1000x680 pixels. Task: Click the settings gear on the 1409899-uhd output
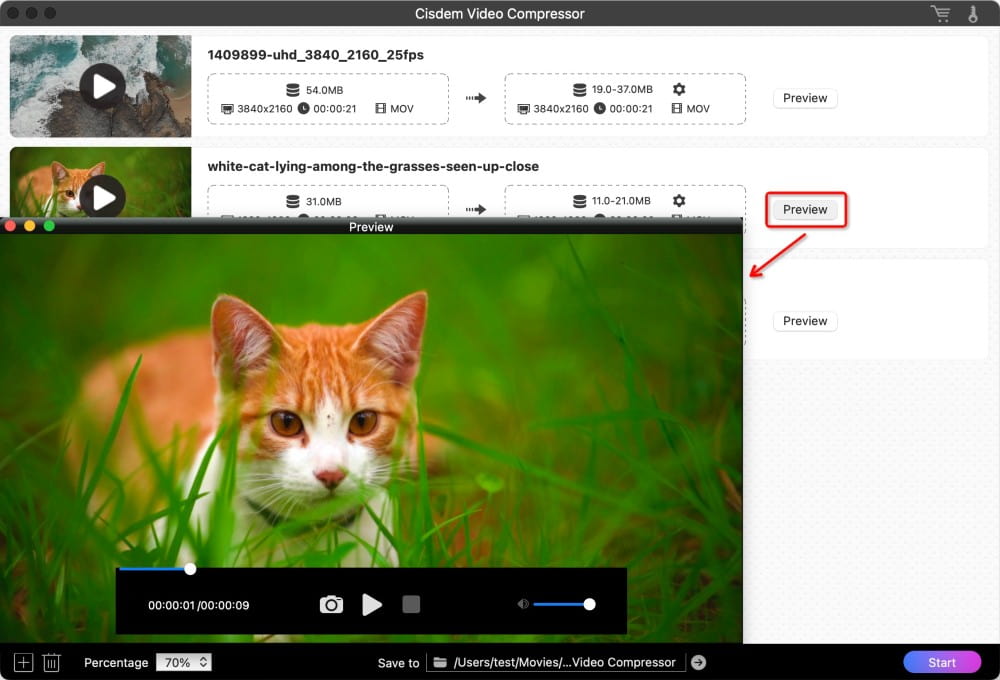679,89
